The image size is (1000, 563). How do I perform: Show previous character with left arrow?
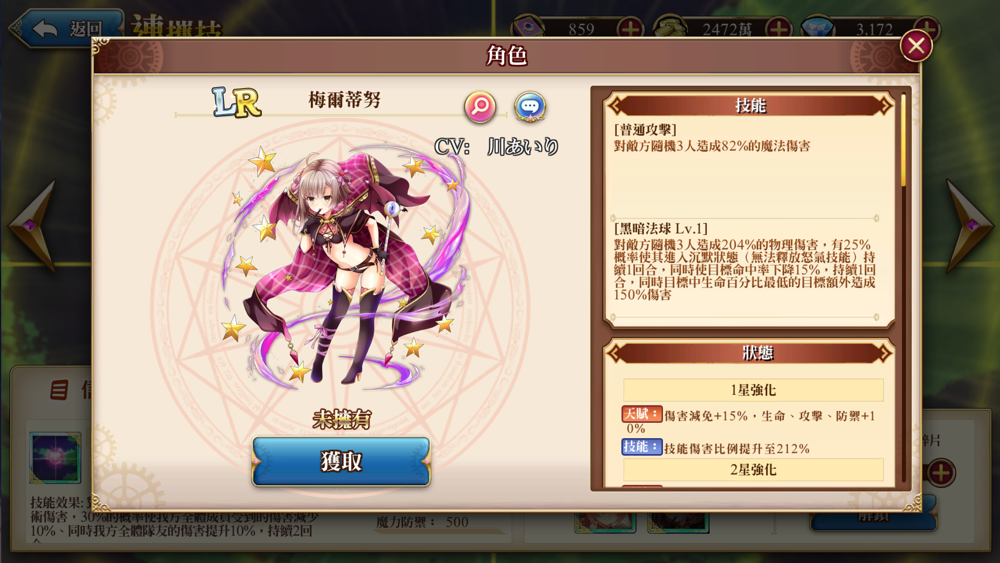[33, 226]
